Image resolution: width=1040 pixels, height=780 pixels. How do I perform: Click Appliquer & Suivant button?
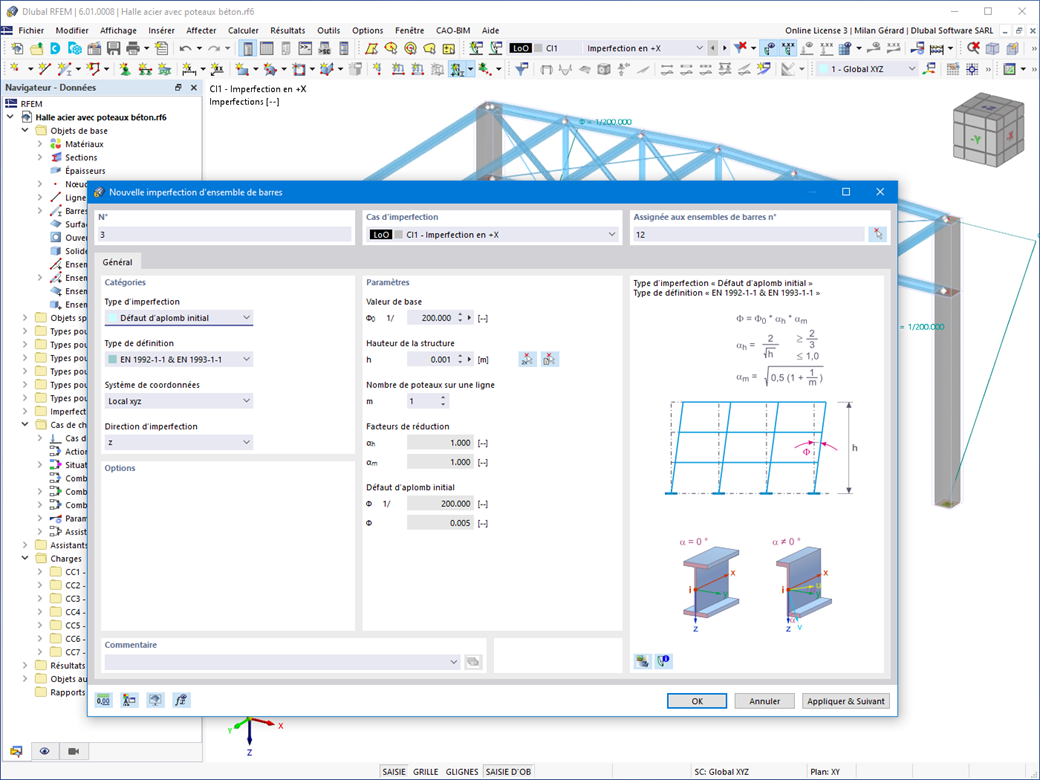846,701
